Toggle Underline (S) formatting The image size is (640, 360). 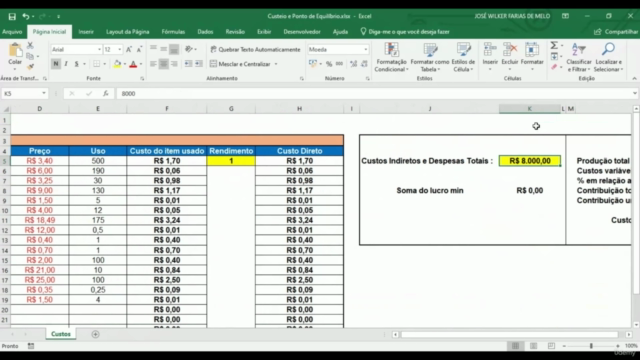[76, 64]
